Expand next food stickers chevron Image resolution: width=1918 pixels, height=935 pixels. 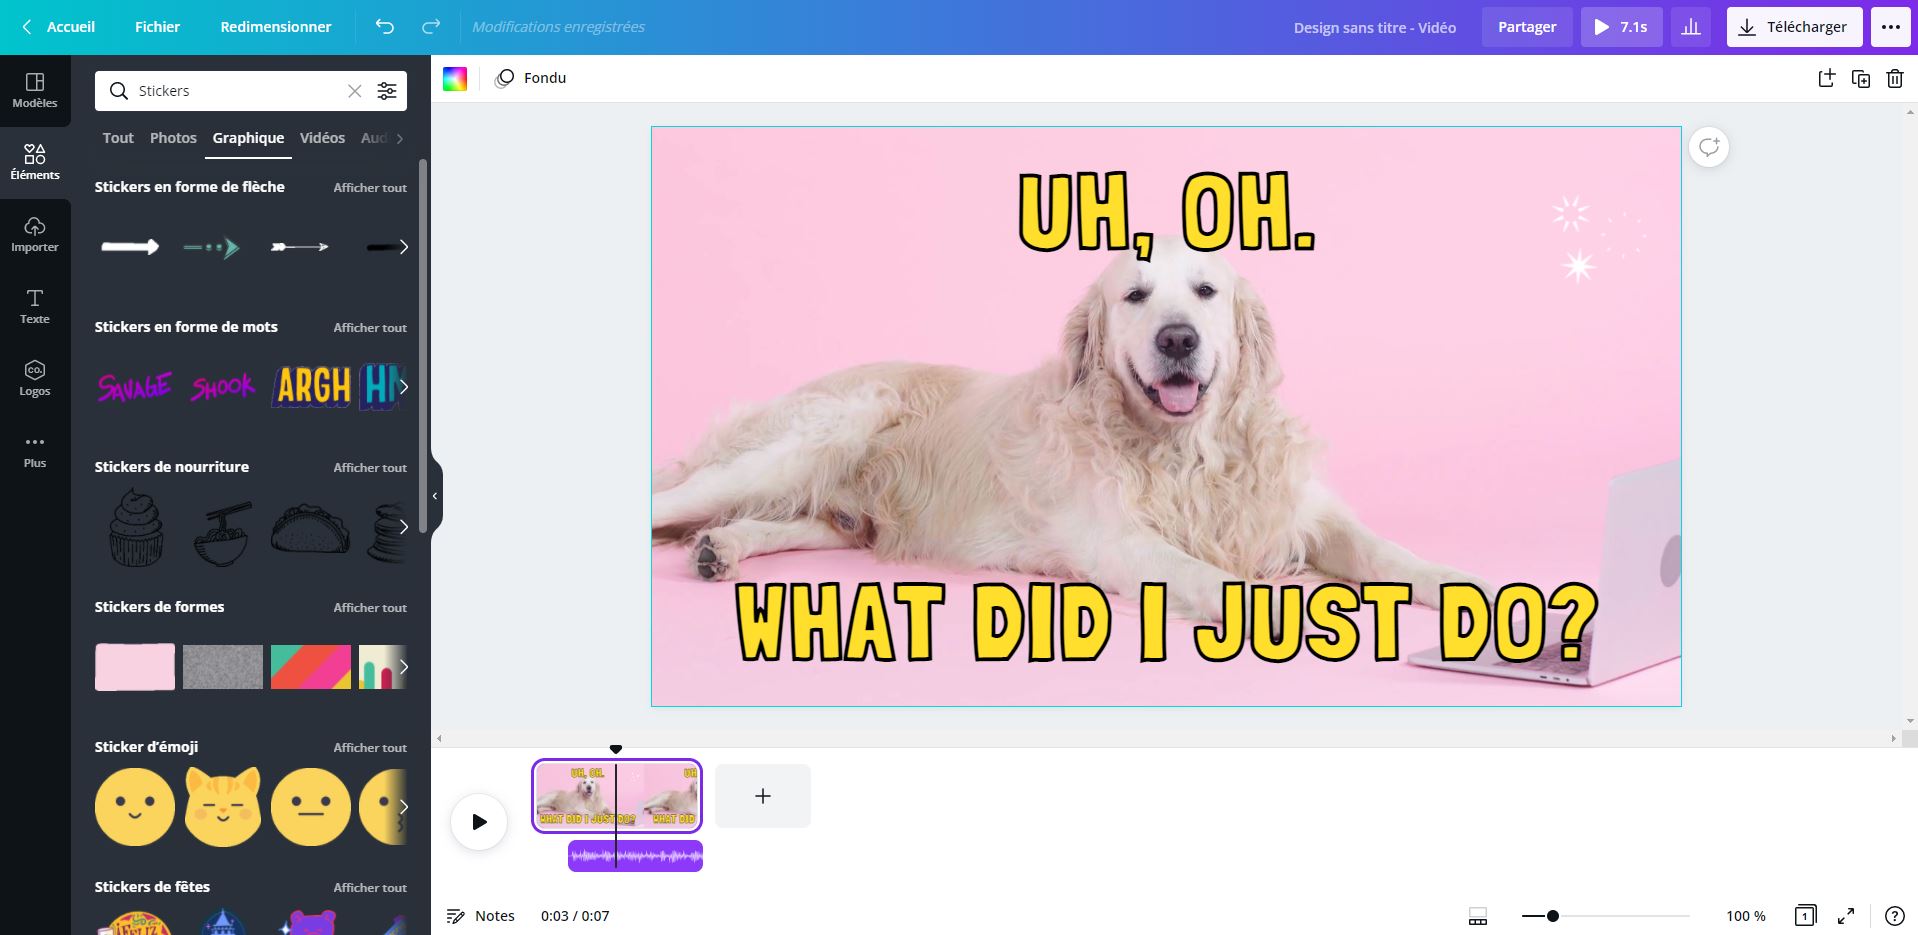pyautogui.click(x=403, y=527)
